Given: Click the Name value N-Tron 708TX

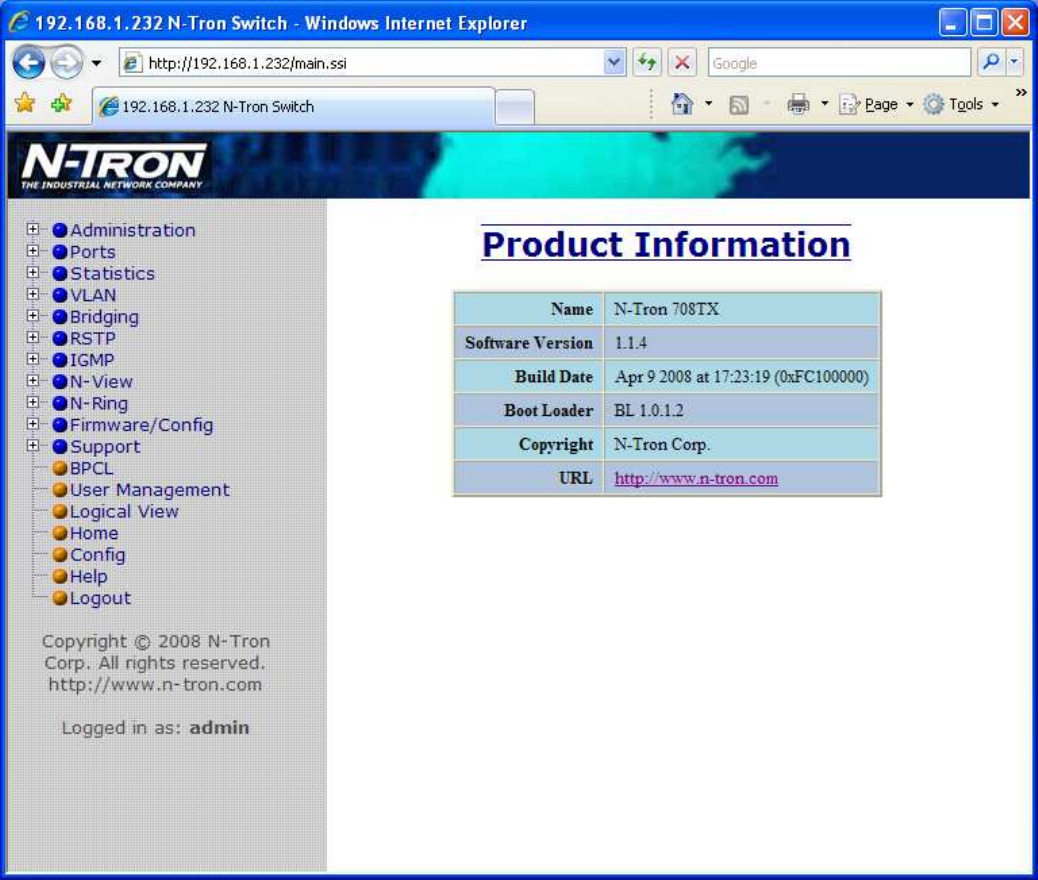Looking at the screenshot, I should click(x=666, y=309).
